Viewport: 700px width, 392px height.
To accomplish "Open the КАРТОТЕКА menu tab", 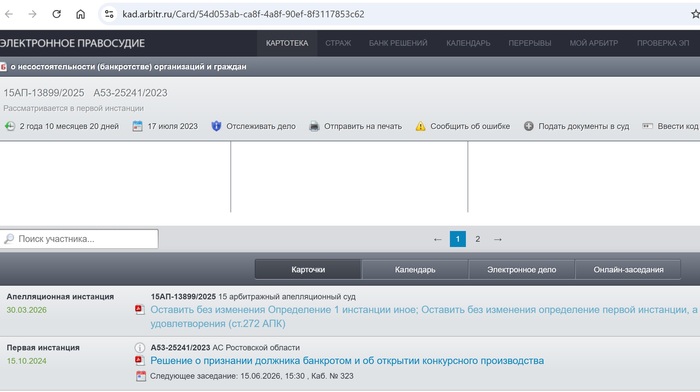I will (x=287, y=43).
